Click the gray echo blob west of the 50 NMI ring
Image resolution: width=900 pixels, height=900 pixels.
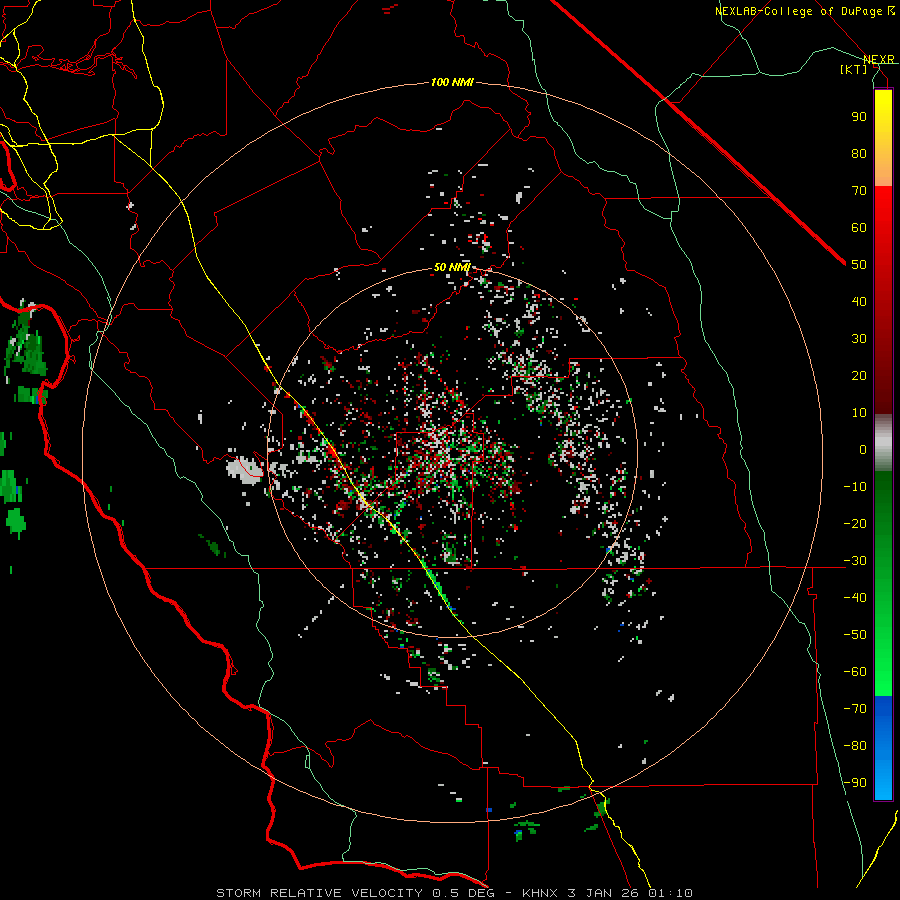click(244, 469)
